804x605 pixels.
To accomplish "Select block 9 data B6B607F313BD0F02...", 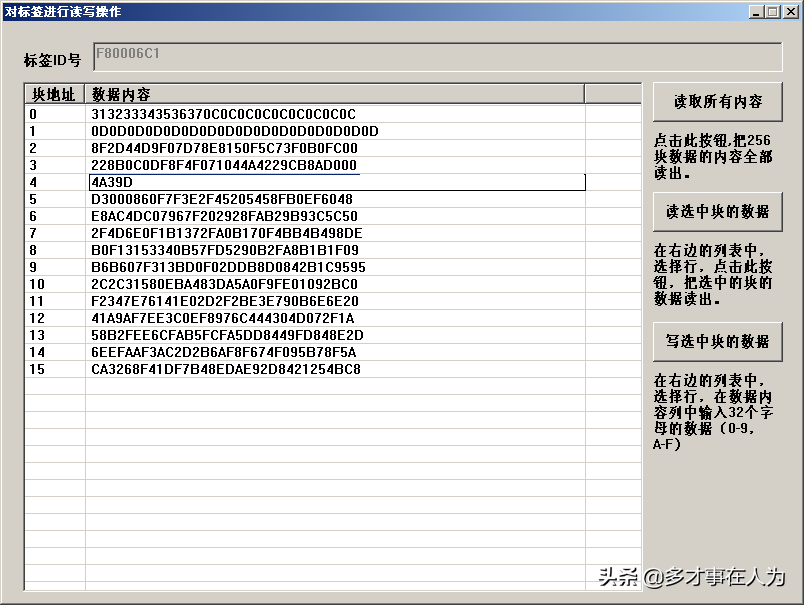I will pyautogui.click(x=228, y=267).
